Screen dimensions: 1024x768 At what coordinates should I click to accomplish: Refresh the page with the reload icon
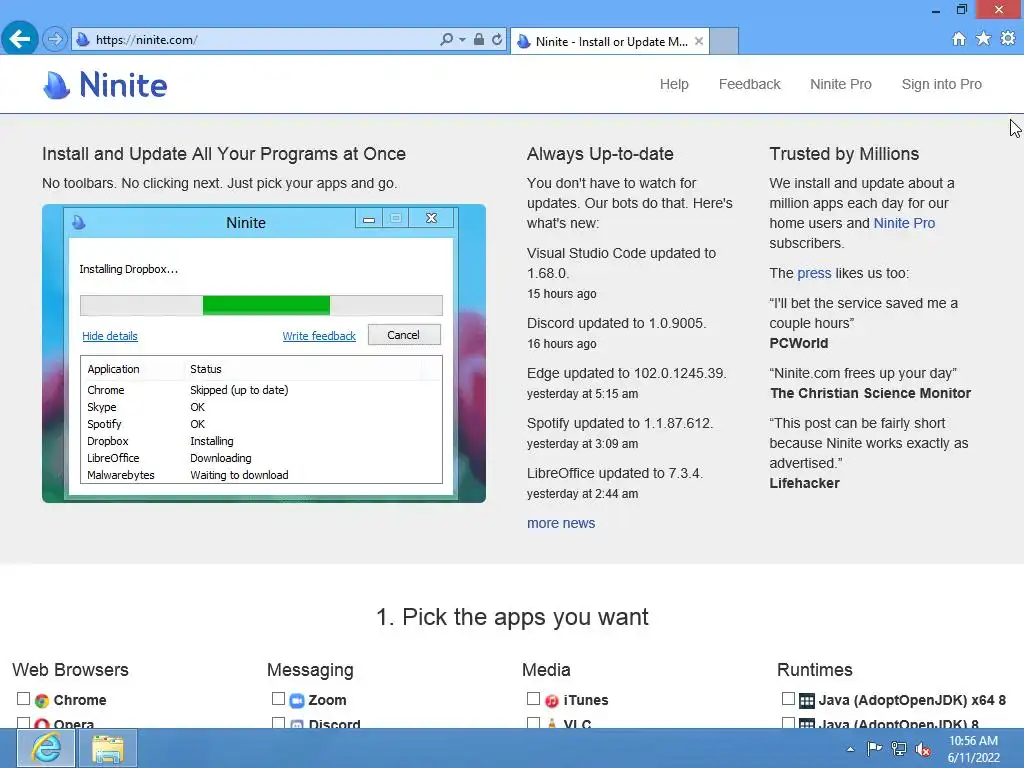pyautogui.click(x=497, y=39)
